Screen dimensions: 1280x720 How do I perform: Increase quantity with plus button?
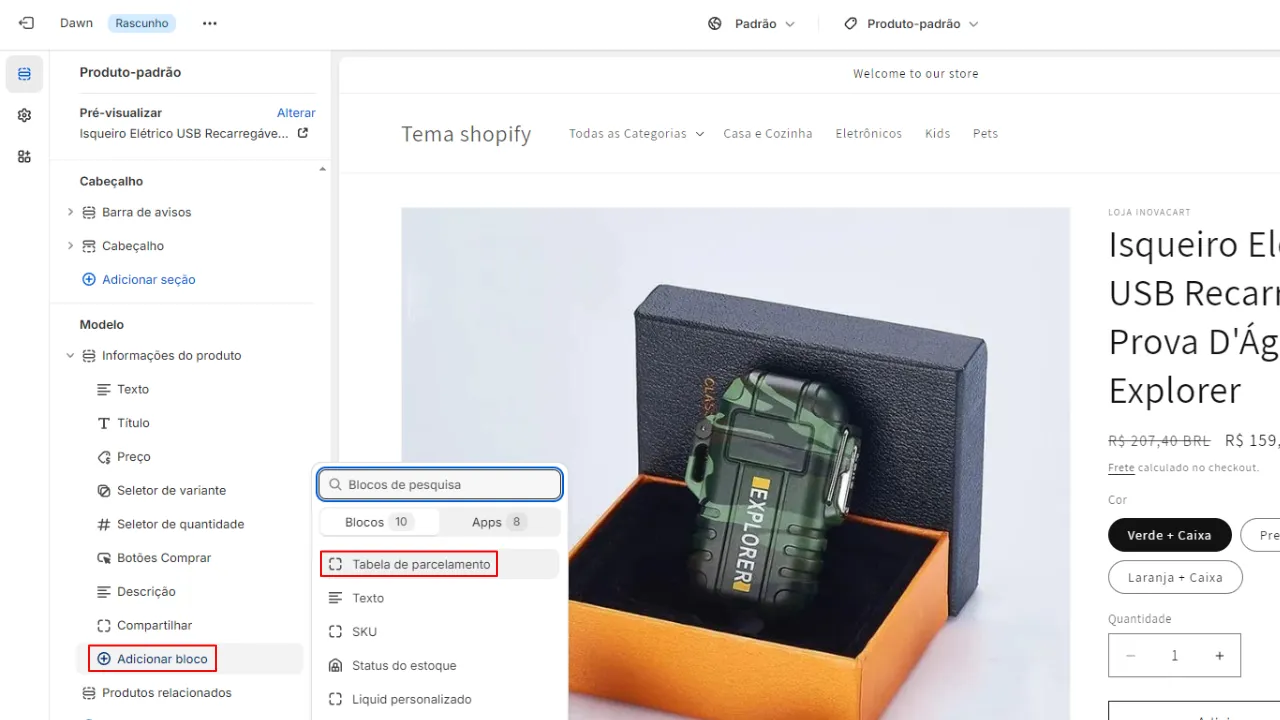(1219, 656)
